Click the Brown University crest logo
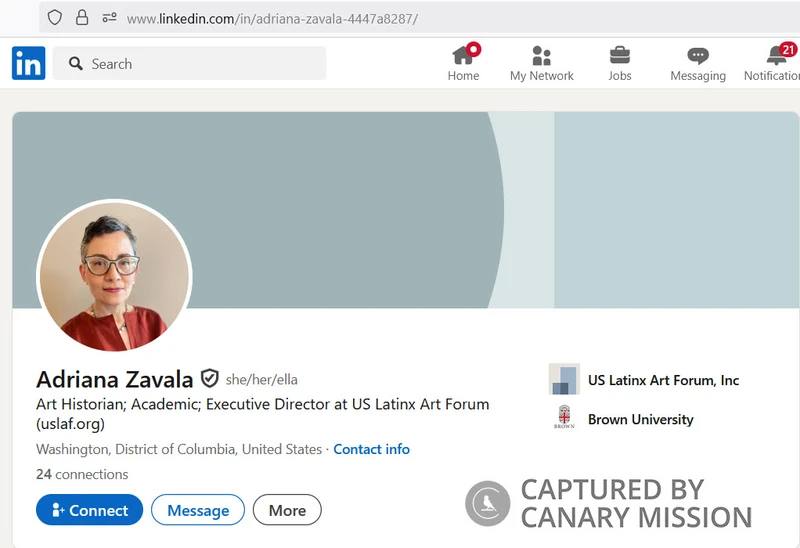The image size is (800, 548). click(x=564, y=417)
